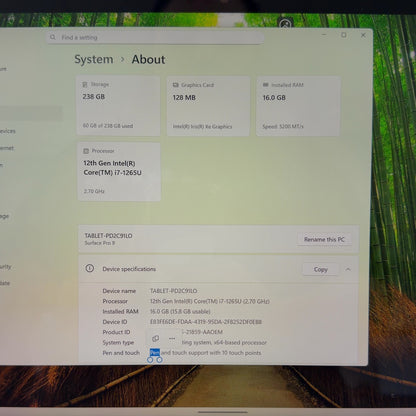416x416 pixels.
Task: Click the highlighted Pen text selection
Action: point(155,352)
